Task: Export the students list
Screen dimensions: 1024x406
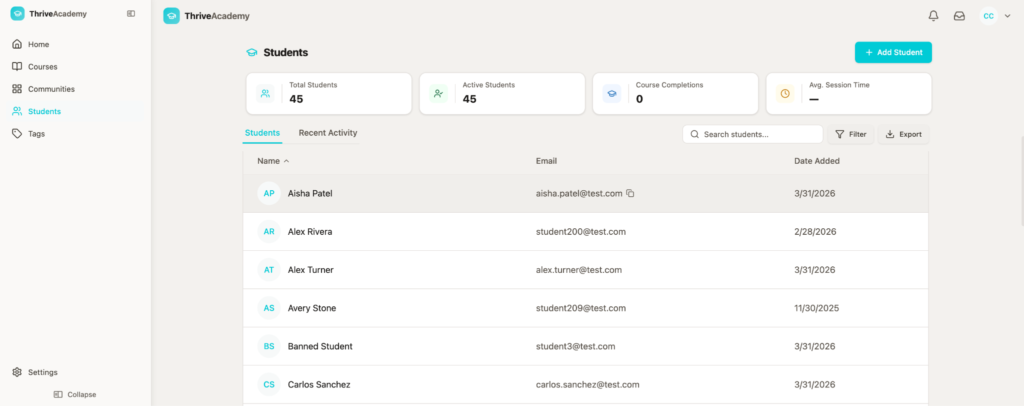Action: [903, 134]
